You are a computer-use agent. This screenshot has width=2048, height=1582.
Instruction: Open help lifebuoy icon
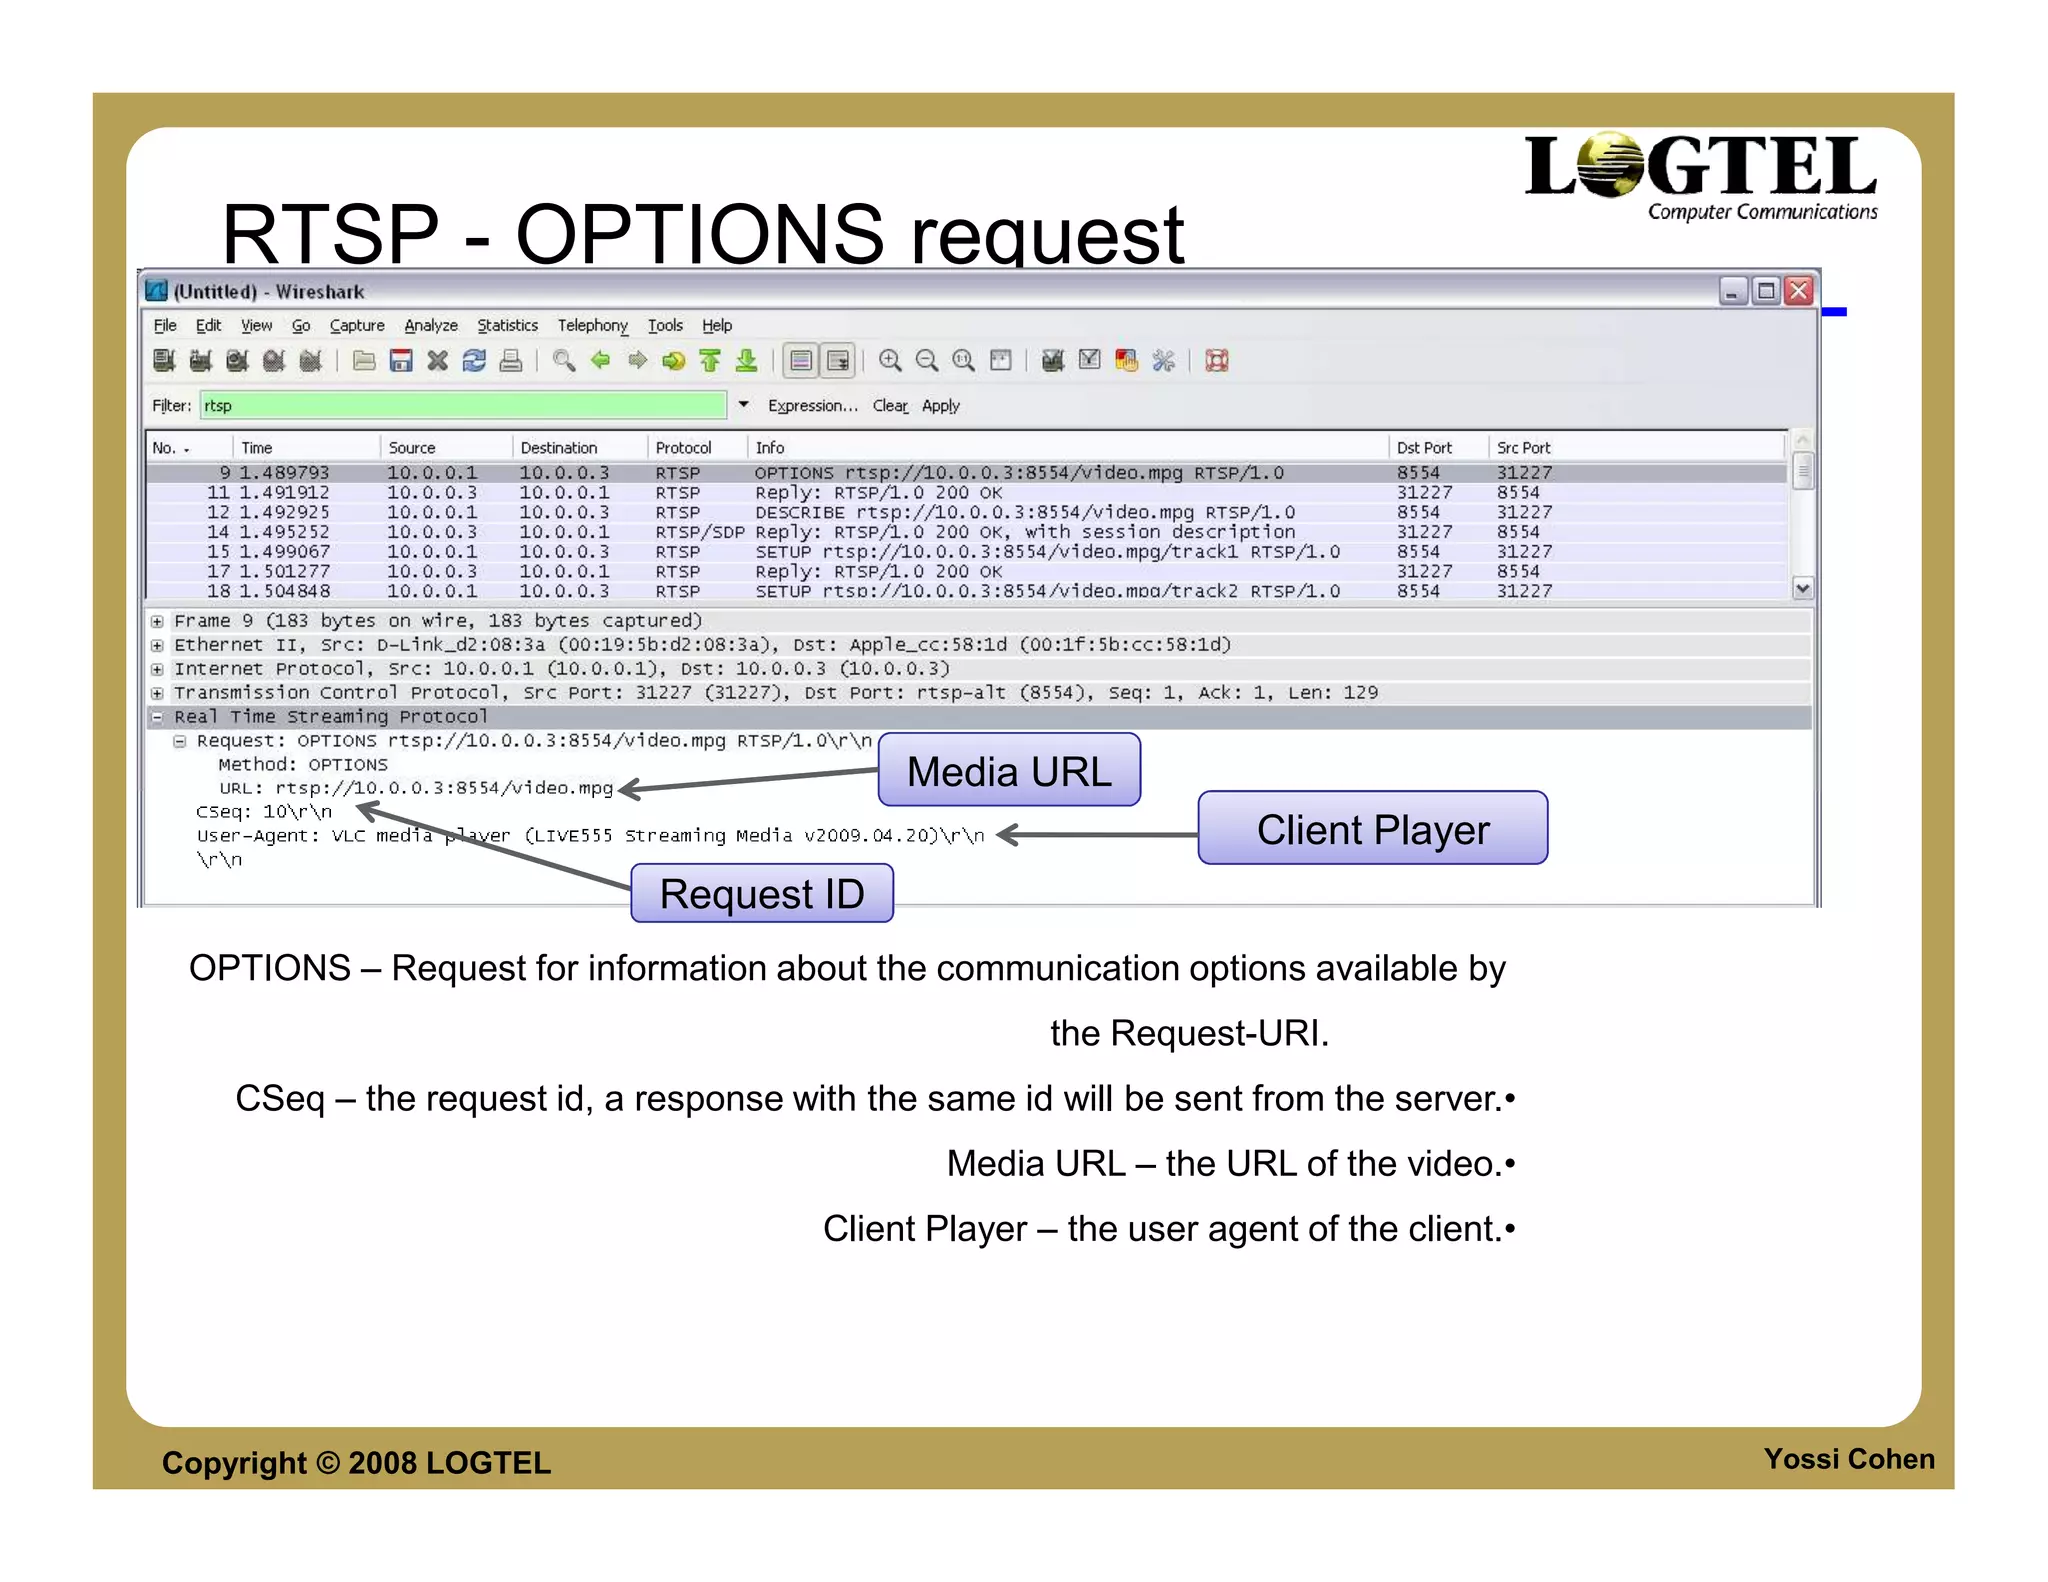(x=1217, y=361)
